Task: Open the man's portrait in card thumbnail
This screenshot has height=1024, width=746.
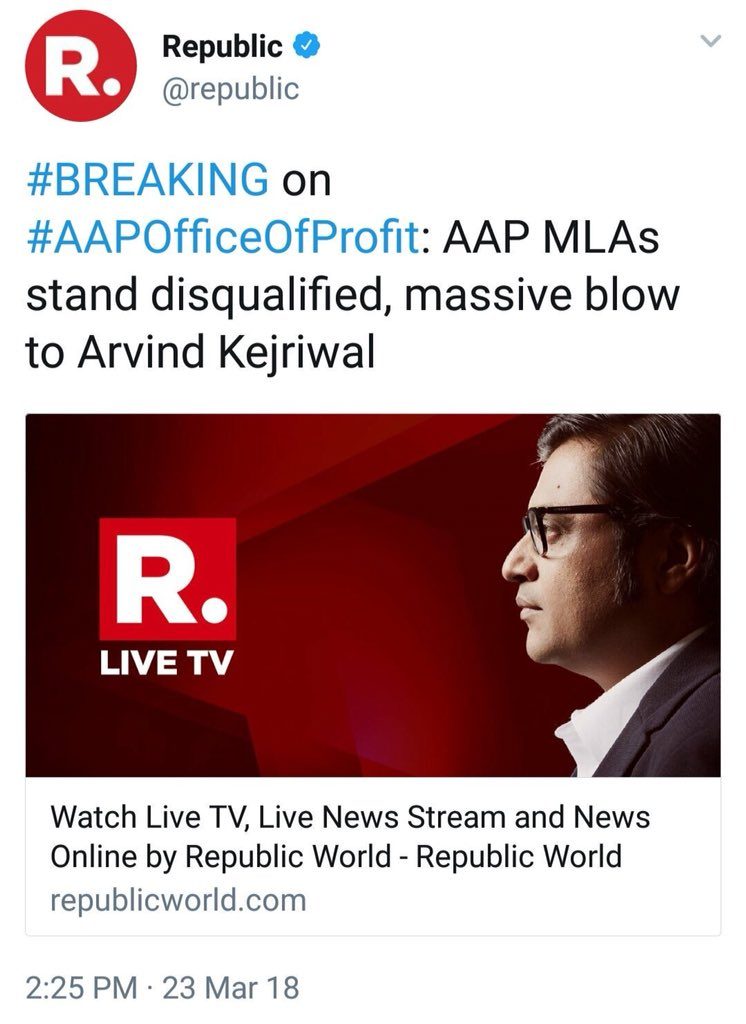Action: (611, 594)
